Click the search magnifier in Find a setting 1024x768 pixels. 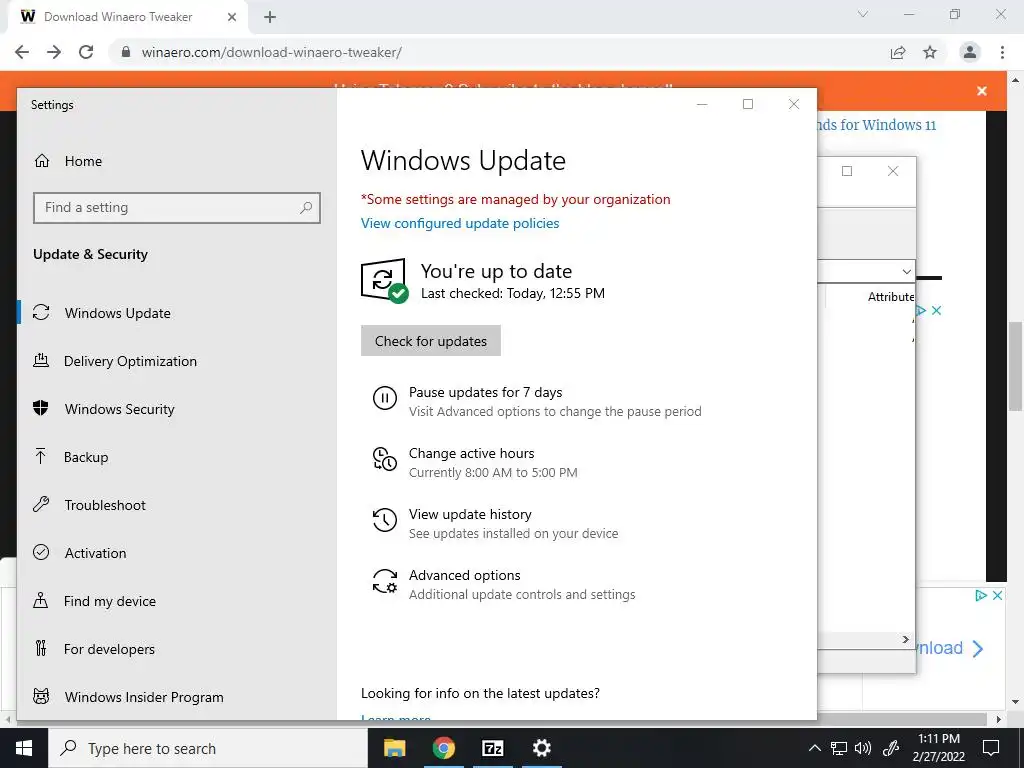click(306, 208)
